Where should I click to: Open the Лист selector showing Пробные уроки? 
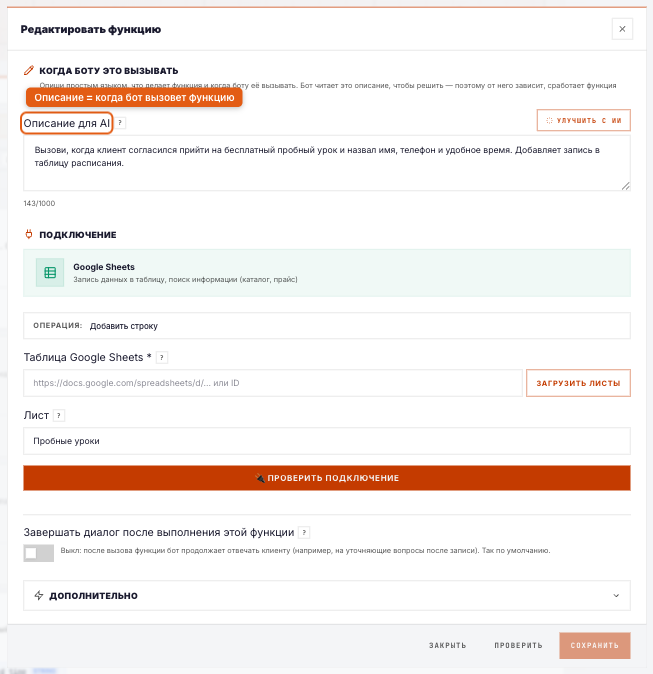point(327,441)
